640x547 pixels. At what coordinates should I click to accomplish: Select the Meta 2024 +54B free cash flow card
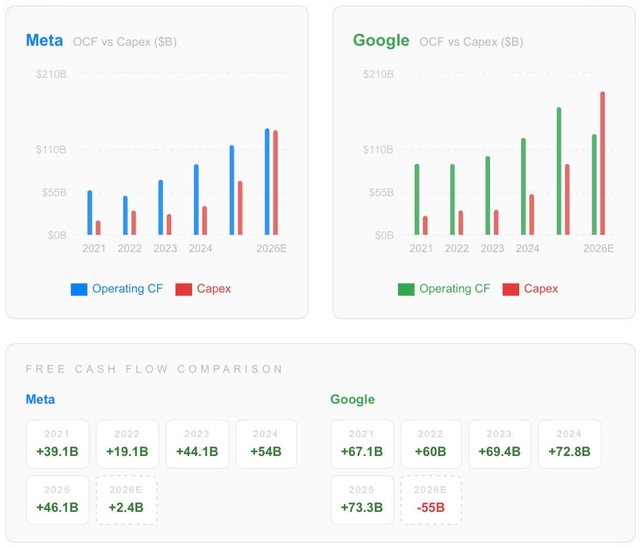click(266, 444)
